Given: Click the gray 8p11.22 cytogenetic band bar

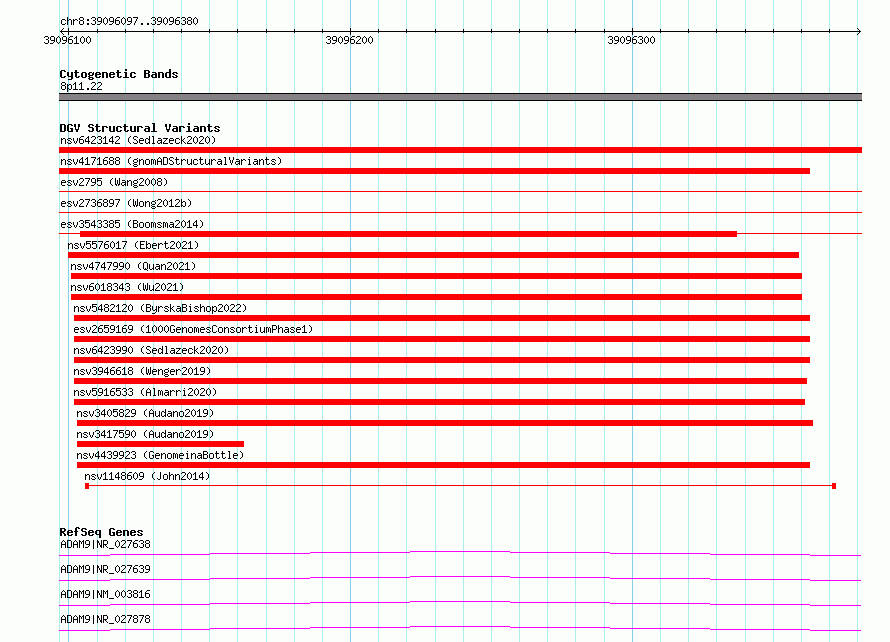Looking at the screenshot, I should coord(460,97).
